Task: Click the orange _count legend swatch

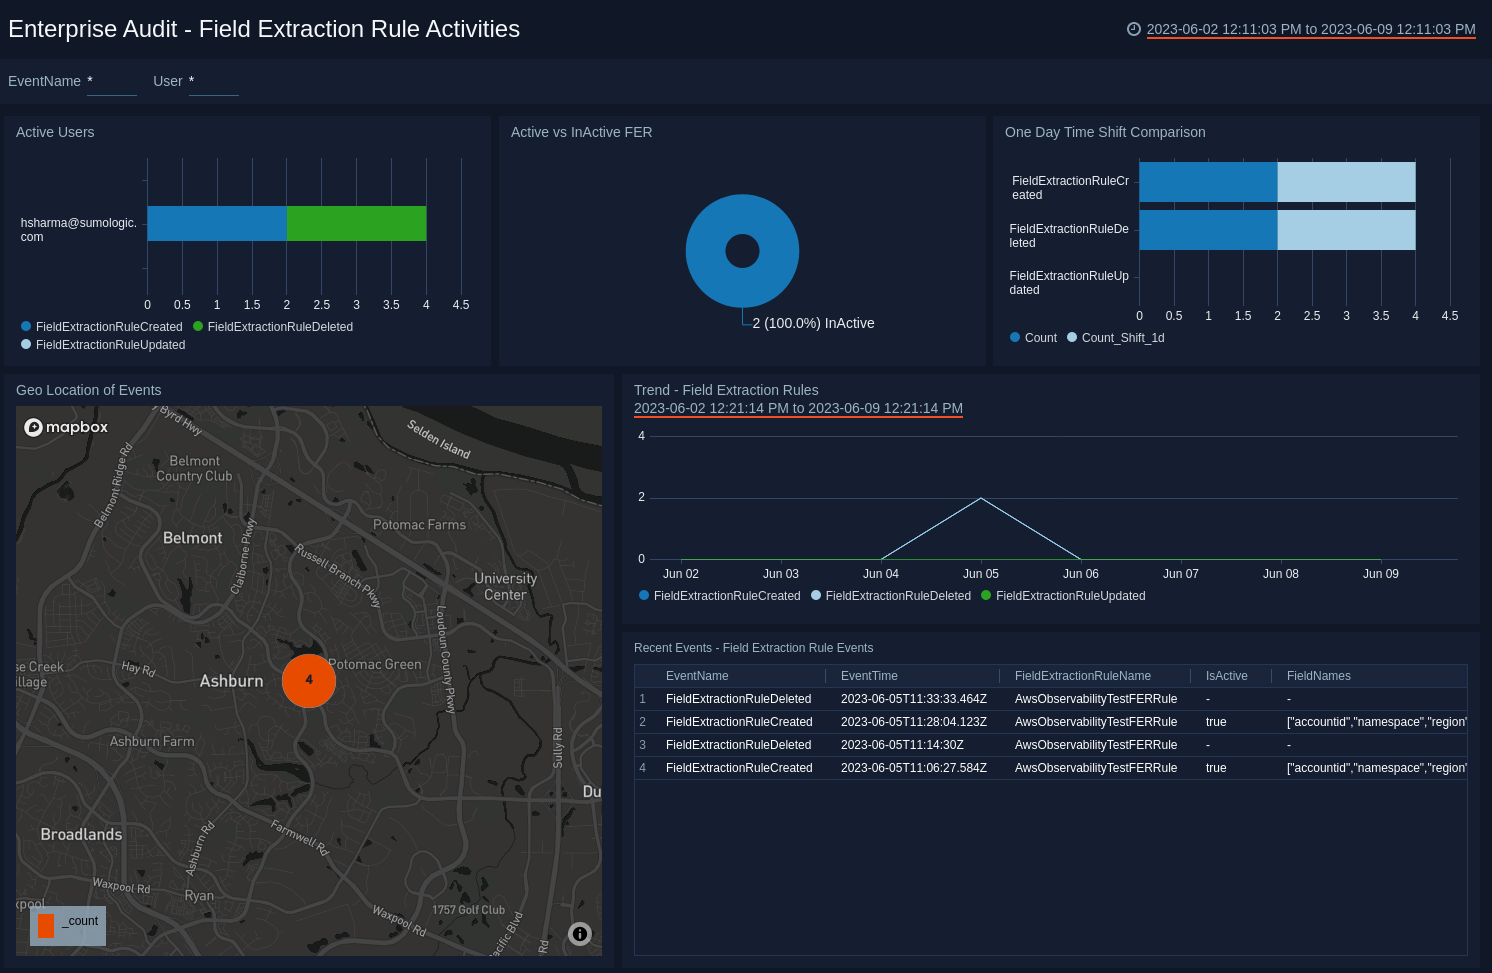Action: (x=46, y=925)
